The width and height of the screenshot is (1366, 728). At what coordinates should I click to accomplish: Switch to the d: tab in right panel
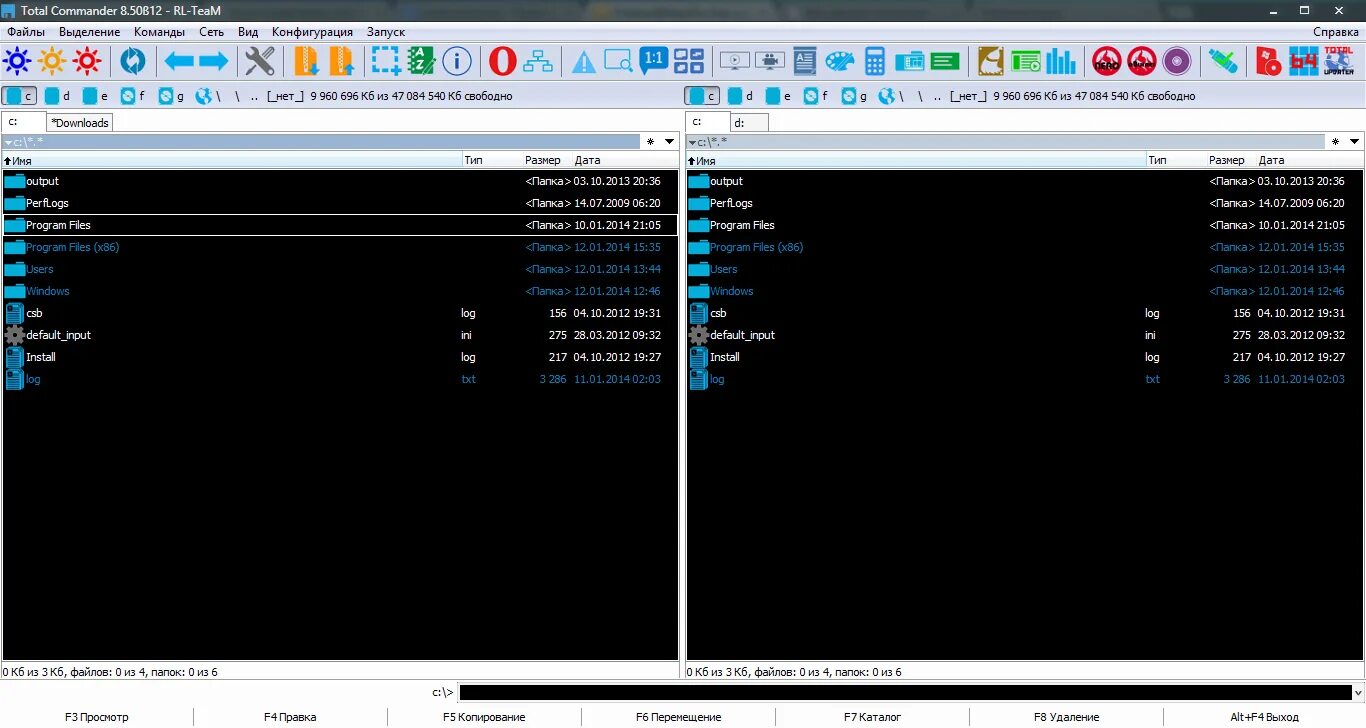click(750, 123)
